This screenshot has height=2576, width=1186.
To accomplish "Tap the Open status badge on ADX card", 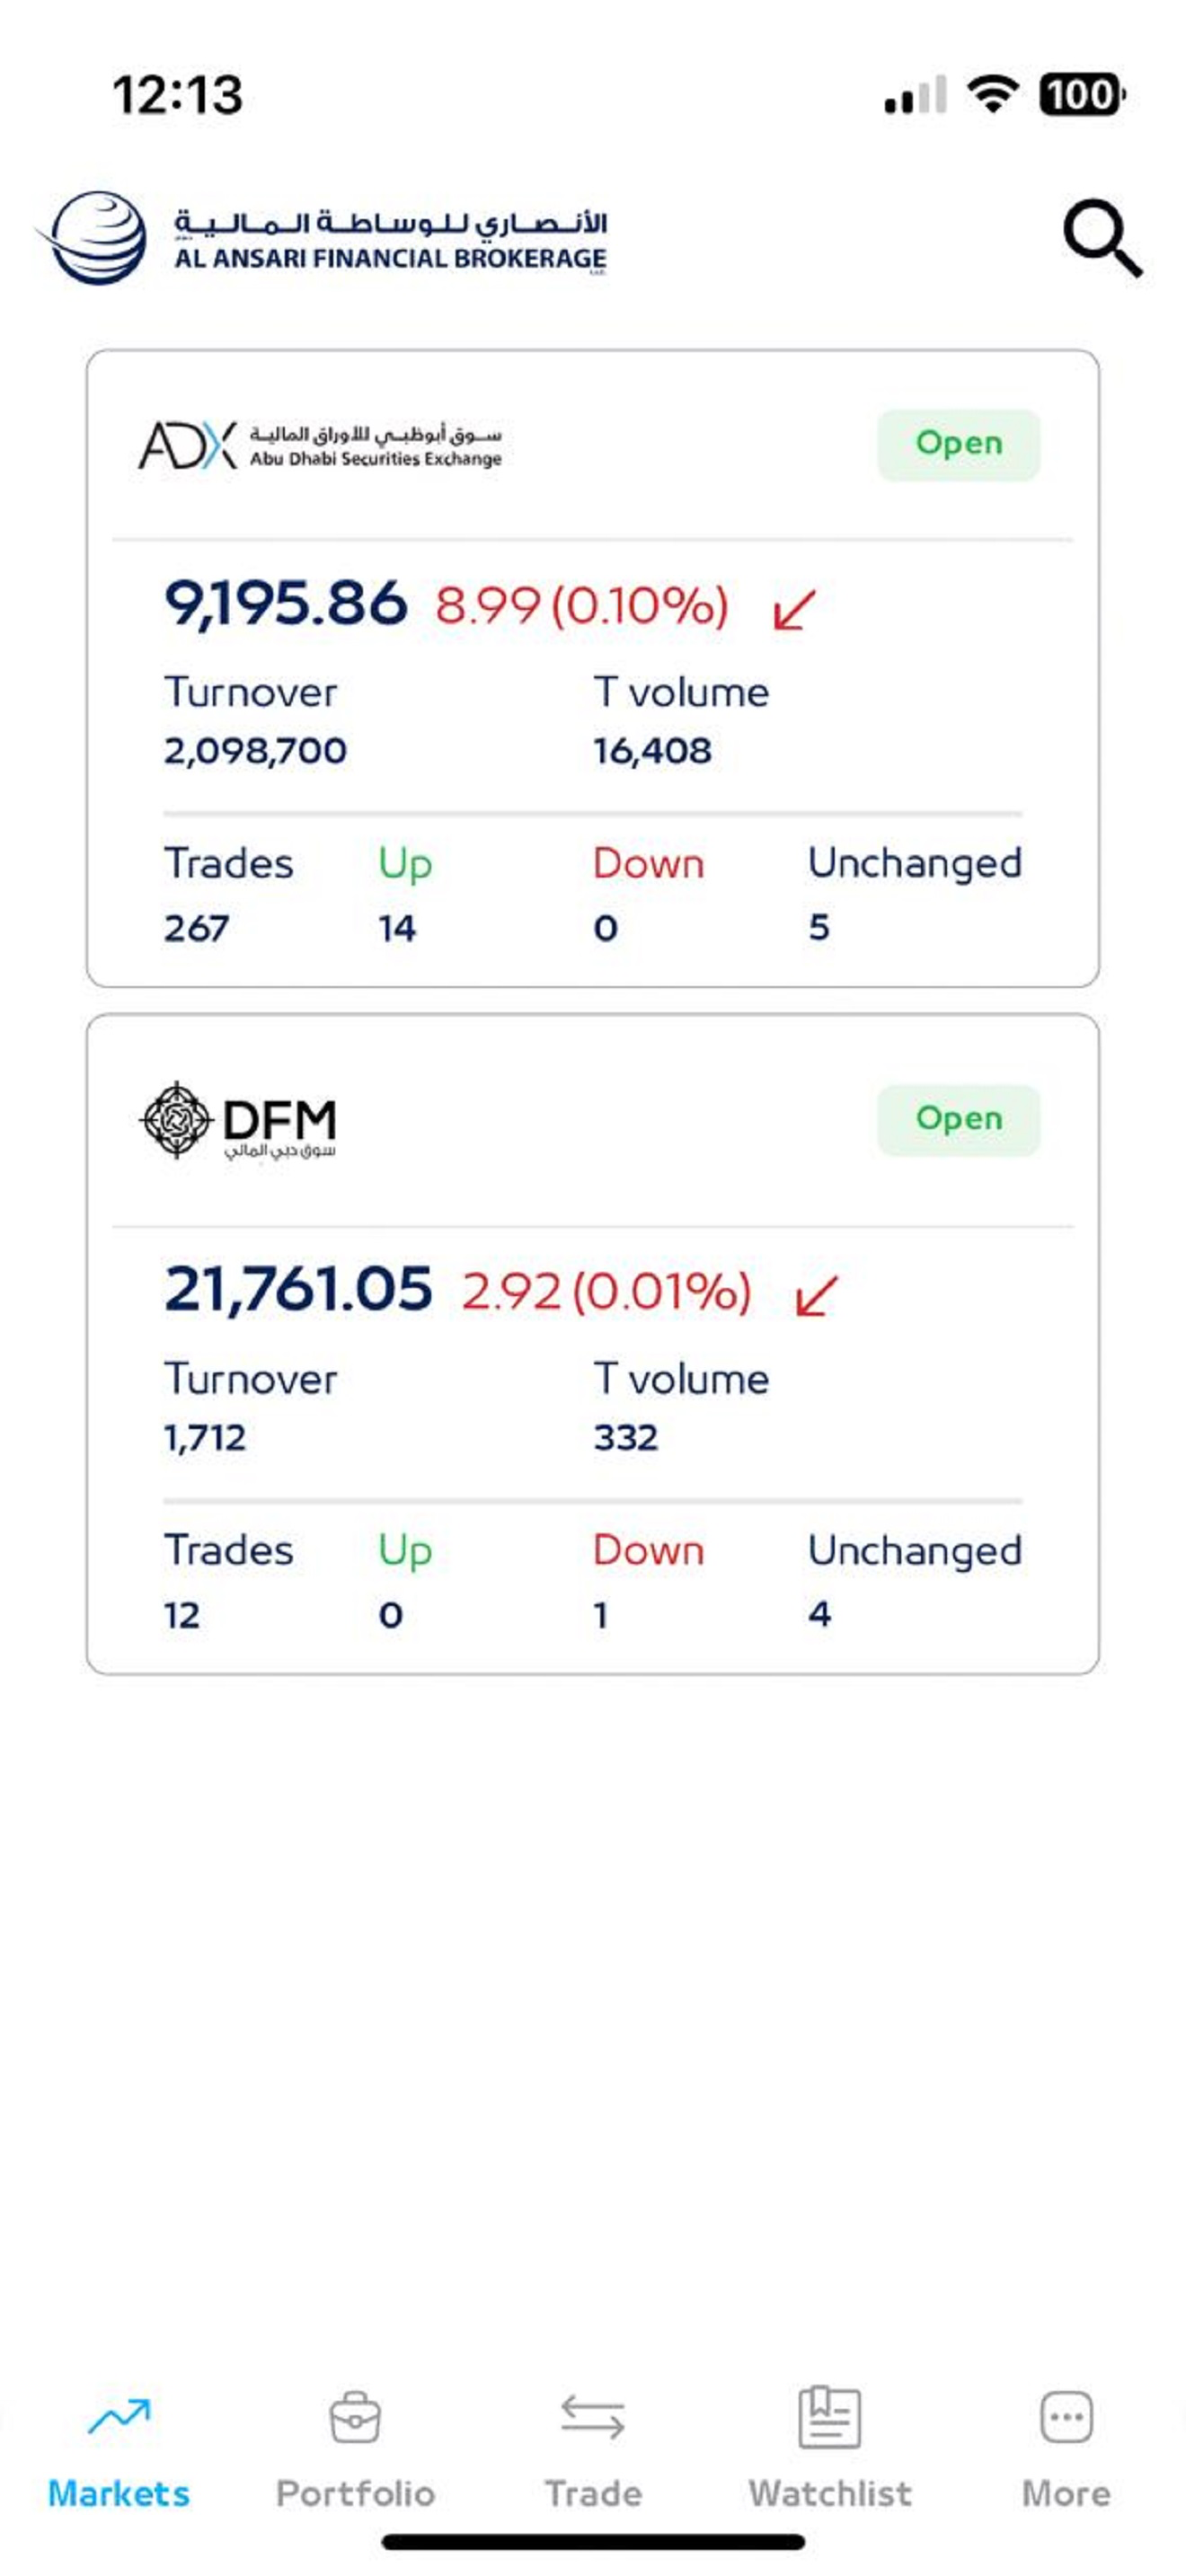I will (x=959, y=444).
